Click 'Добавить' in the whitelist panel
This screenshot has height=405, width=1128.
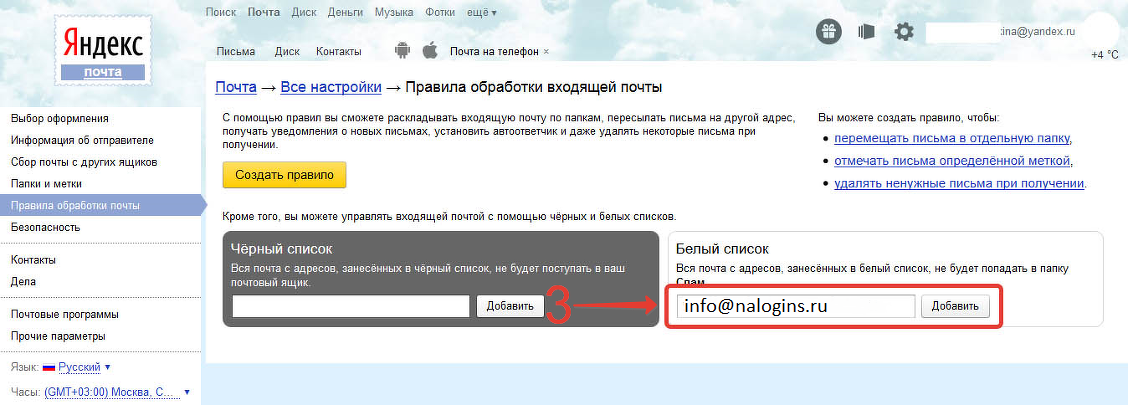point(955,306)
